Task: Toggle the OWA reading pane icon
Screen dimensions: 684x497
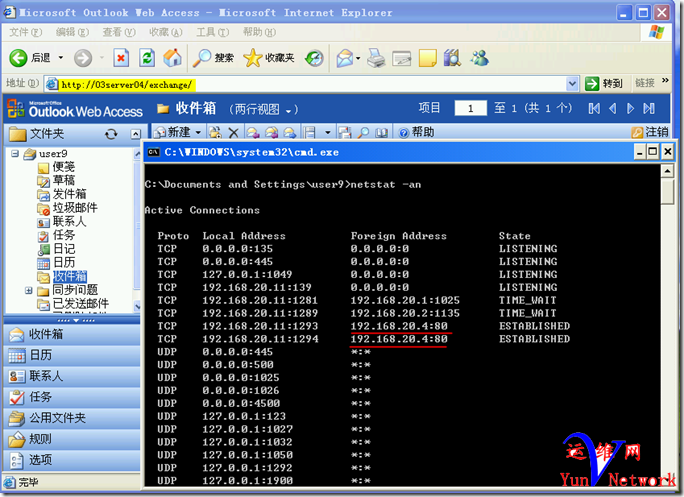Action: 310,132
